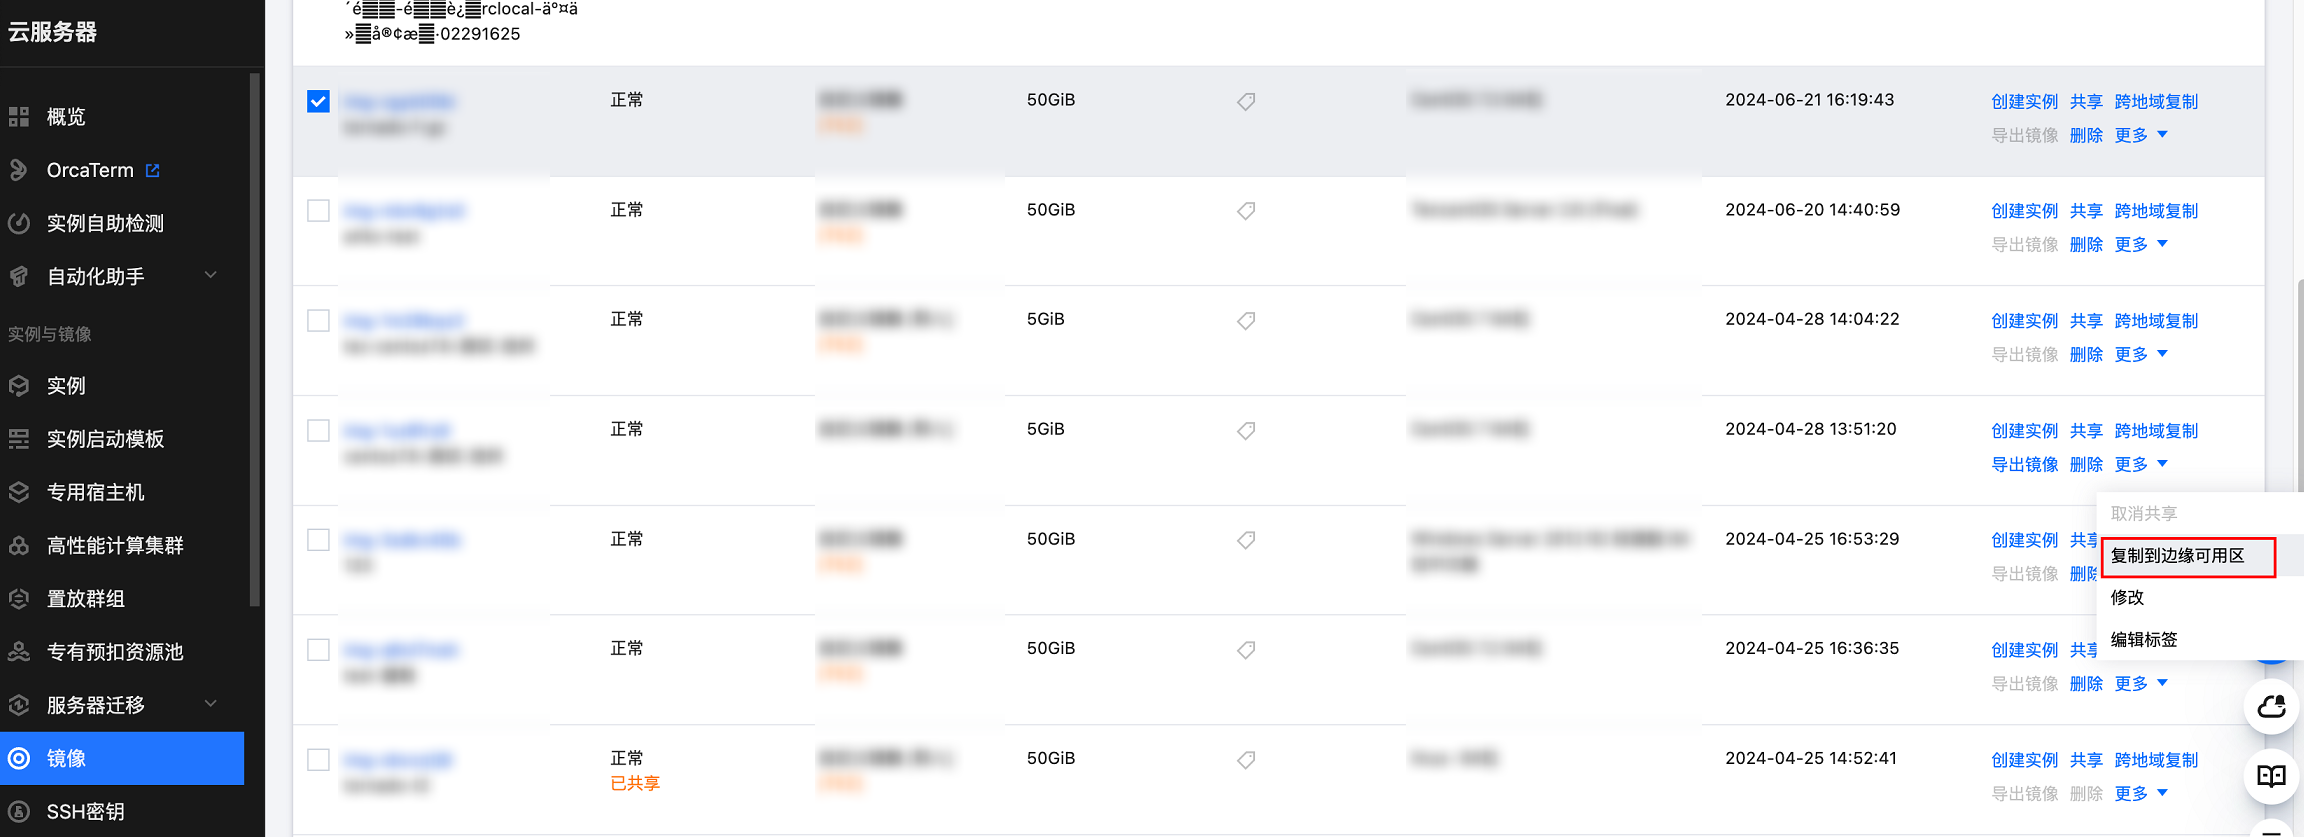2304x837 pixels.
Task: Select the checkbox for the 已共享 image row
Action: tap(318, 760)
